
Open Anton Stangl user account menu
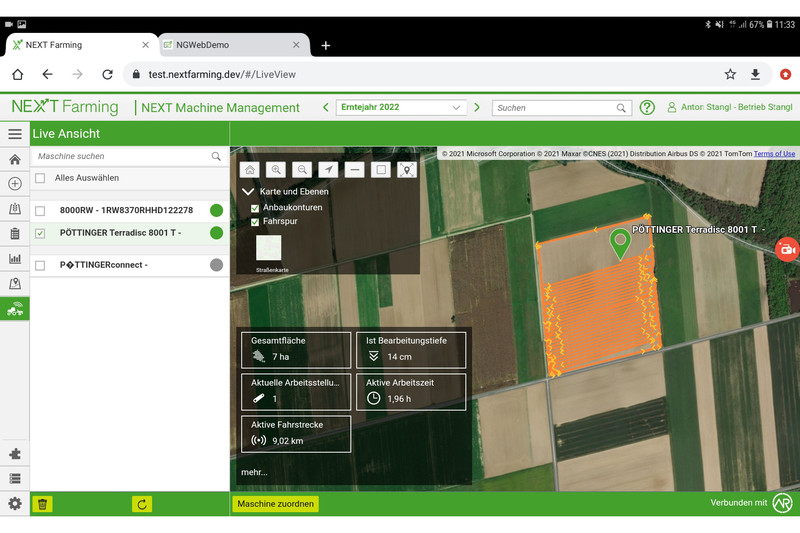point(730,107)
